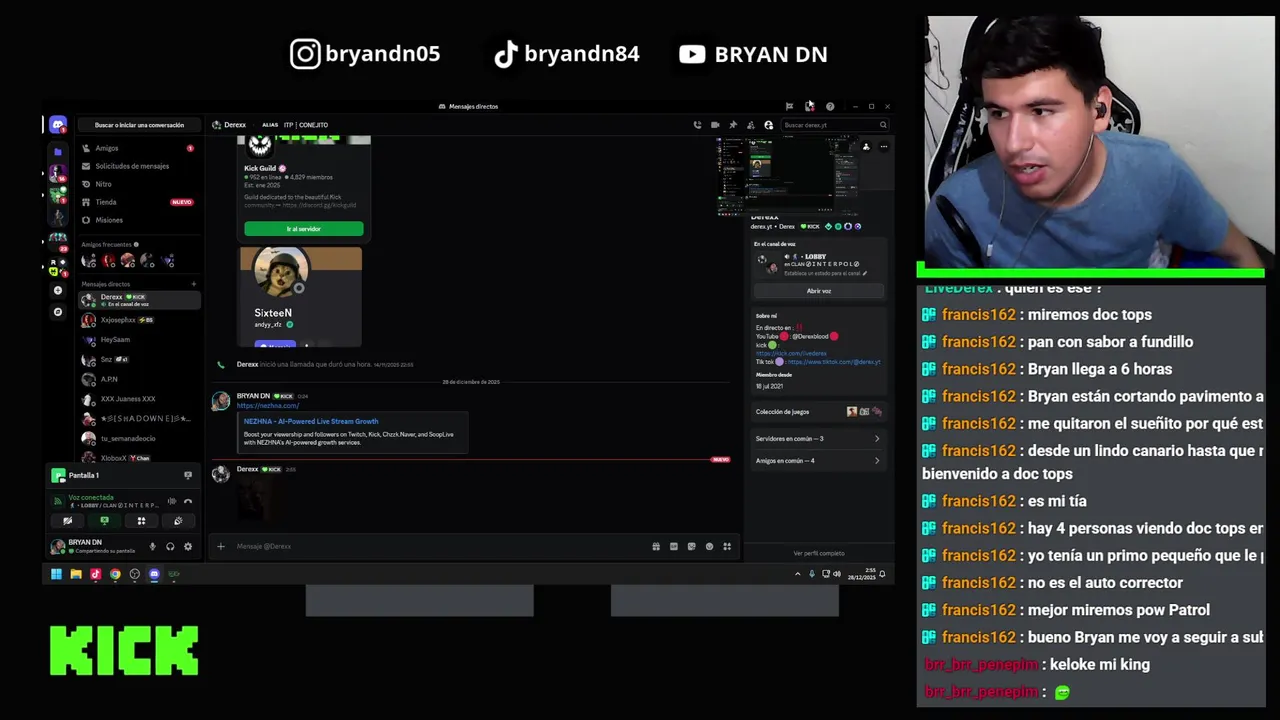
Task: Open NEZHNA AI-Powered Live Stream Growth title
Action: pos(311,422)
